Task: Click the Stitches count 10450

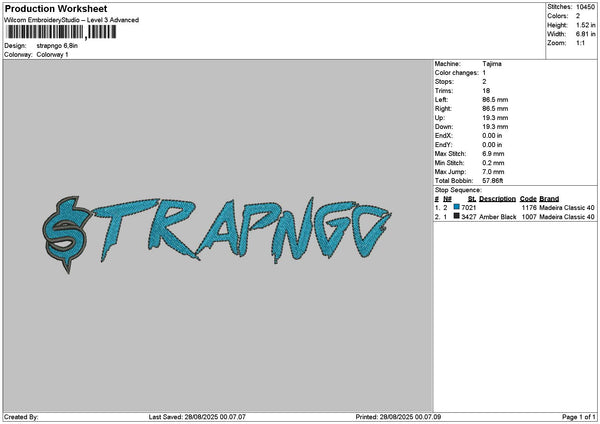Action: [585, 7]
